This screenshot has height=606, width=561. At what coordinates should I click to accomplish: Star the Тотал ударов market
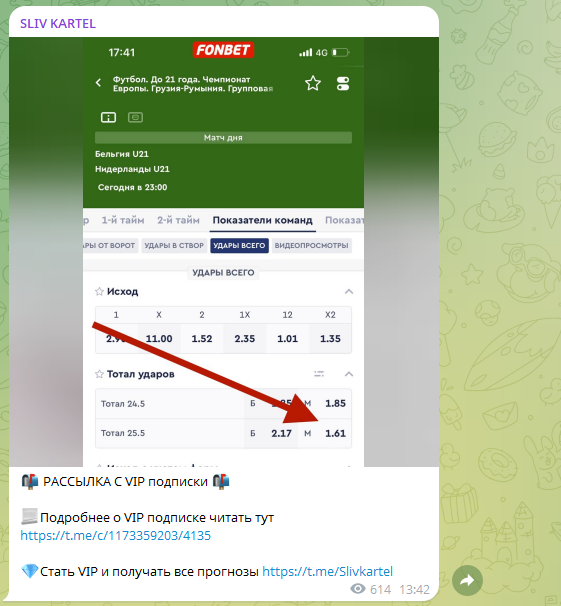[99, 374]
